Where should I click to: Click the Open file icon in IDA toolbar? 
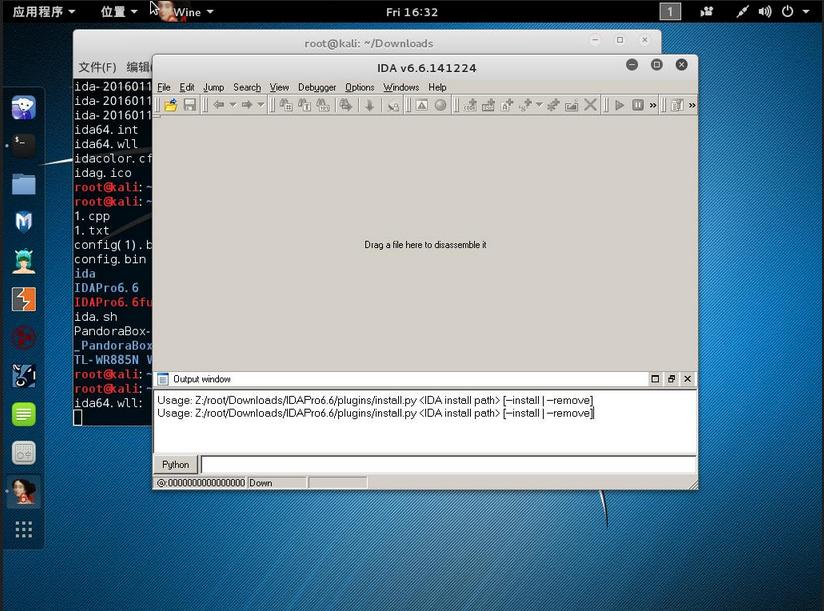170,105
